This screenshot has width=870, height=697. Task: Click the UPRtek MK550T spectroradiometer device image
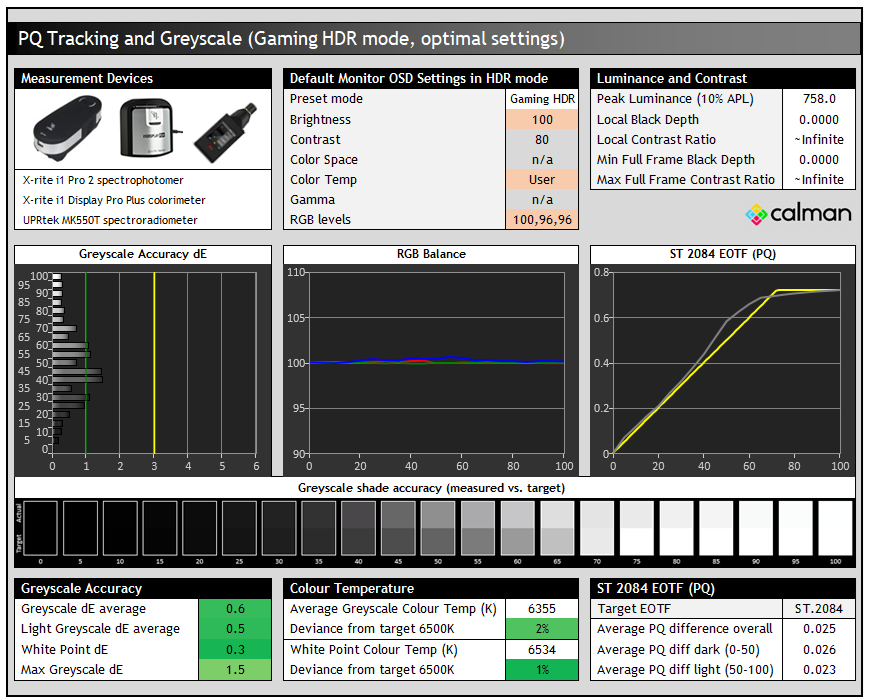point(222,130)
